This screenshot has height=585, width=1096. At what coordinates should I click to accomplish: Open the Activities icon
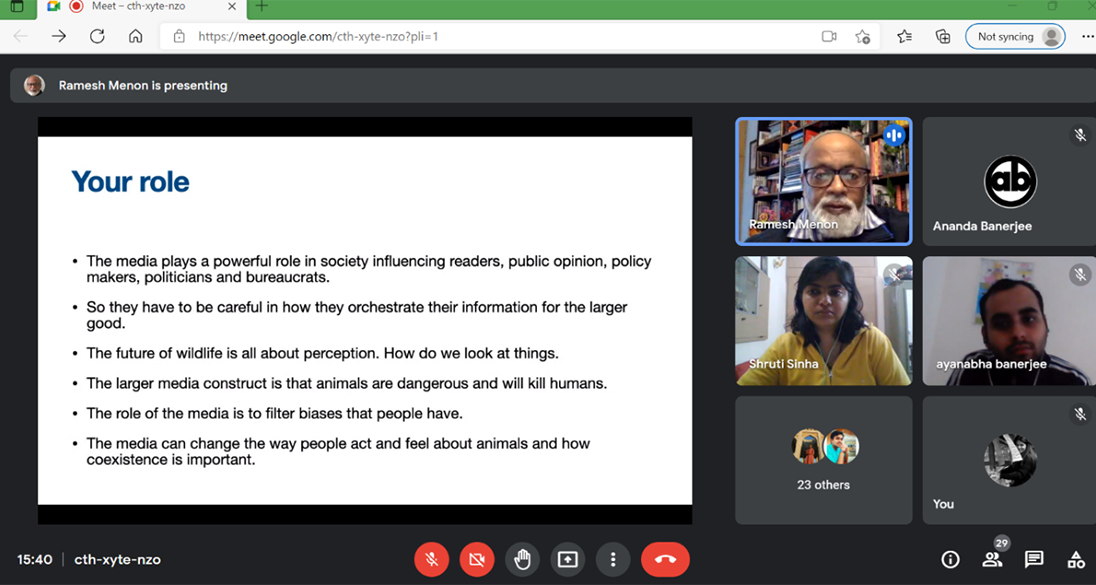[x=1076, y=559]
